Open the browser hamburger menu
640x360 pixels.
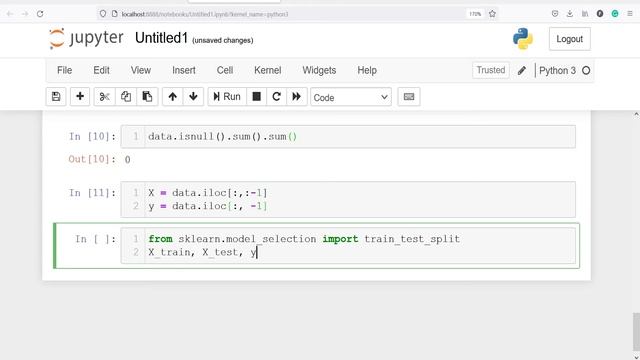pos(630,14)
